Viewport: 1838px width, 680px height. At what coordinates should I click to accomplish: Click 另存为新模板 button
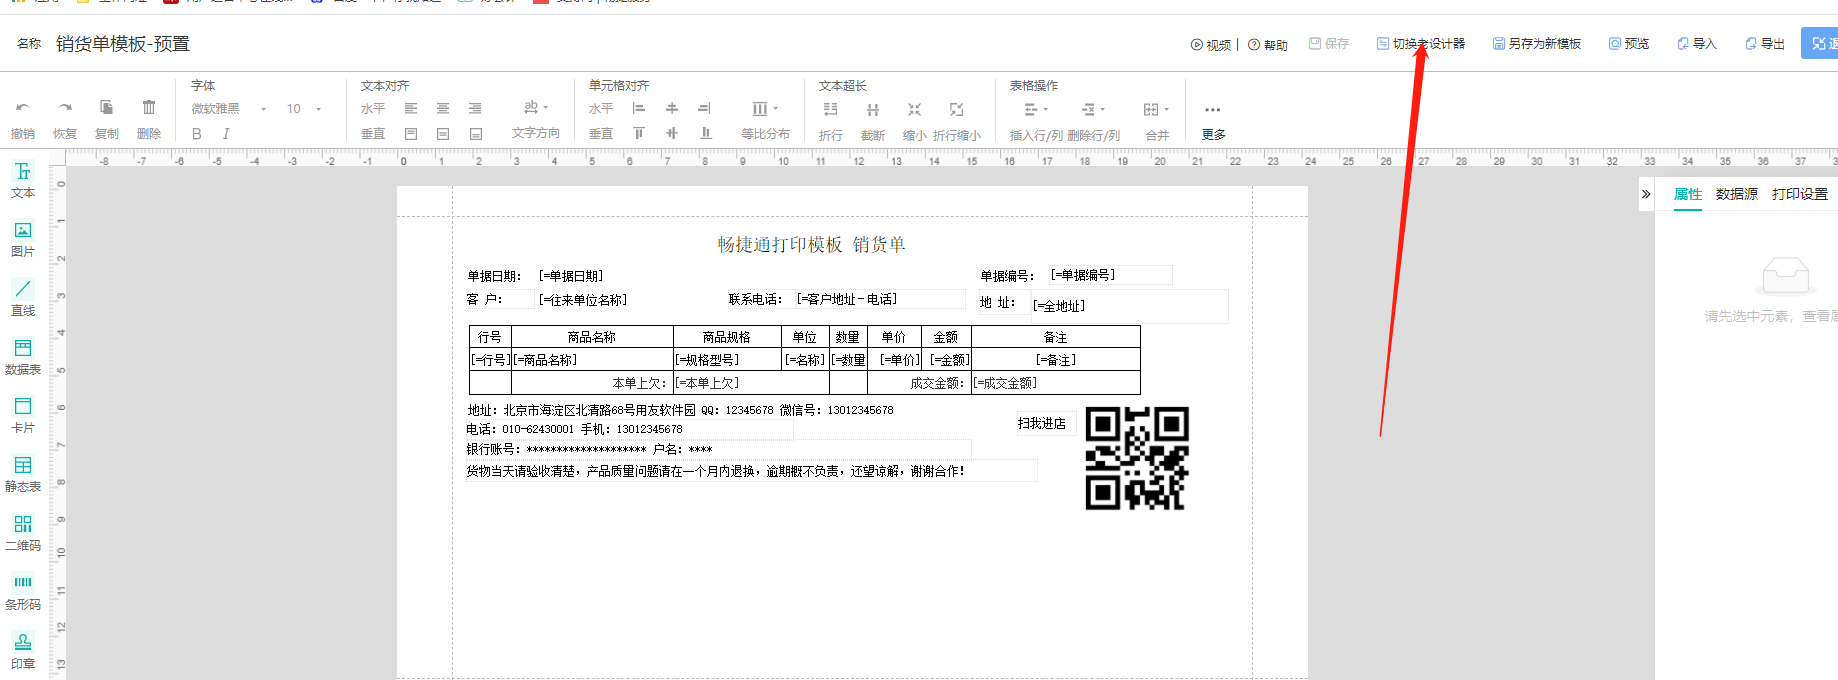point(1537,44)
